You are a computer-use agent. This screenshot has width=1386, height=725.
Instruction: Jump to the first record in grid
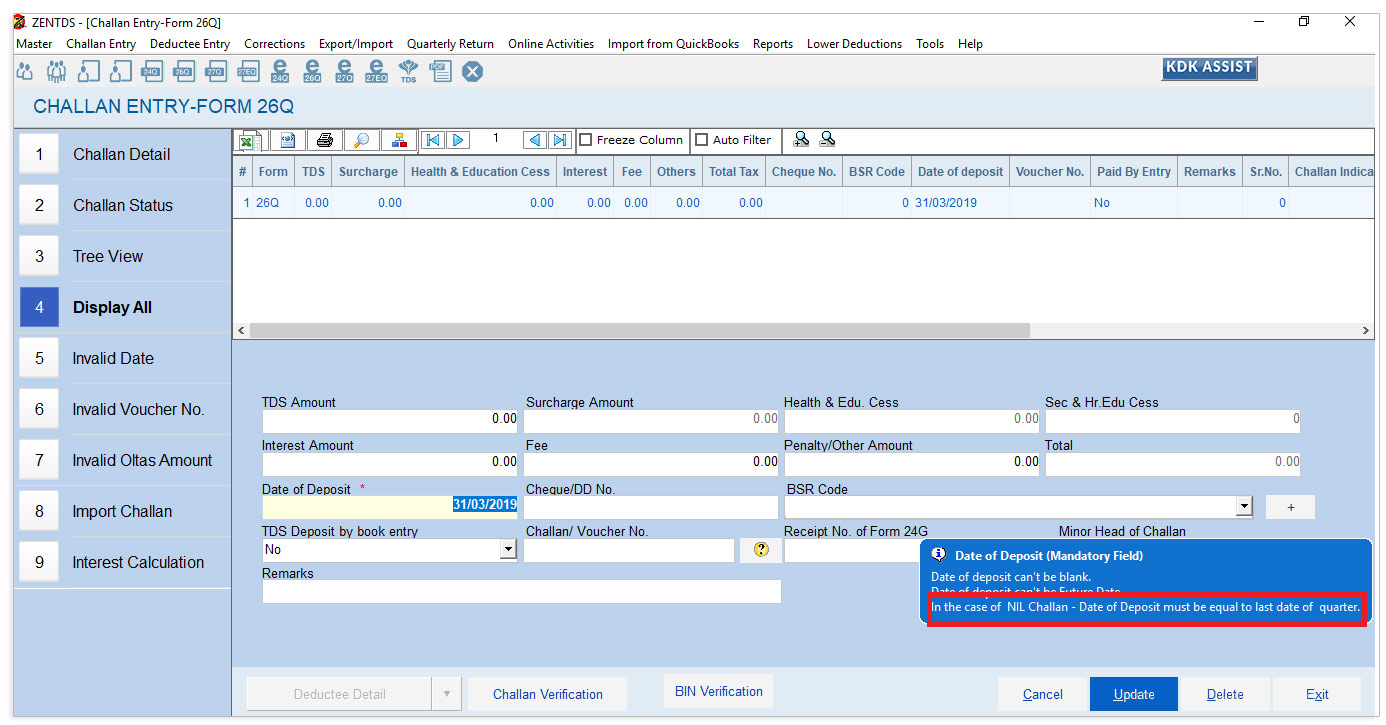(432, 140)
